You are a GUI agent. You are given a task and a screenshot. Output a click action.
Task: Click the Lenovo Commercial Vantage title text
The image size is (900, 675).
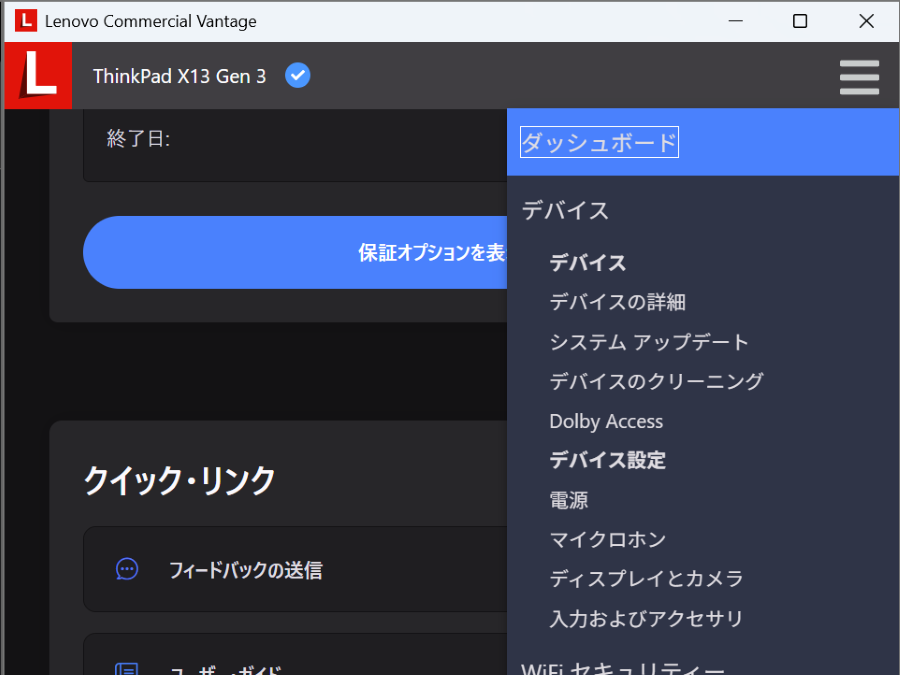tap(151, 22)
